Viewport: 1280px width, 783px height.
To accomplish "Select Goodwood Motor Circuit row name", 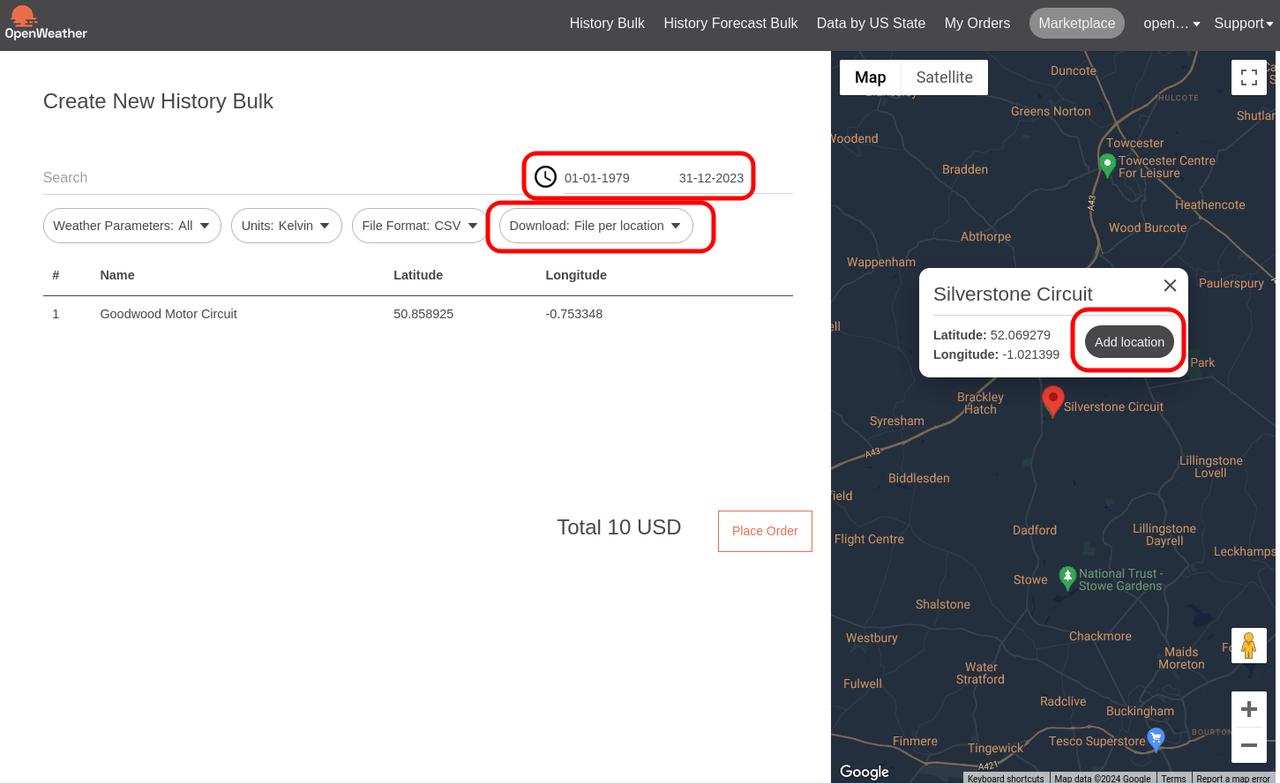I will click(168, 314).
